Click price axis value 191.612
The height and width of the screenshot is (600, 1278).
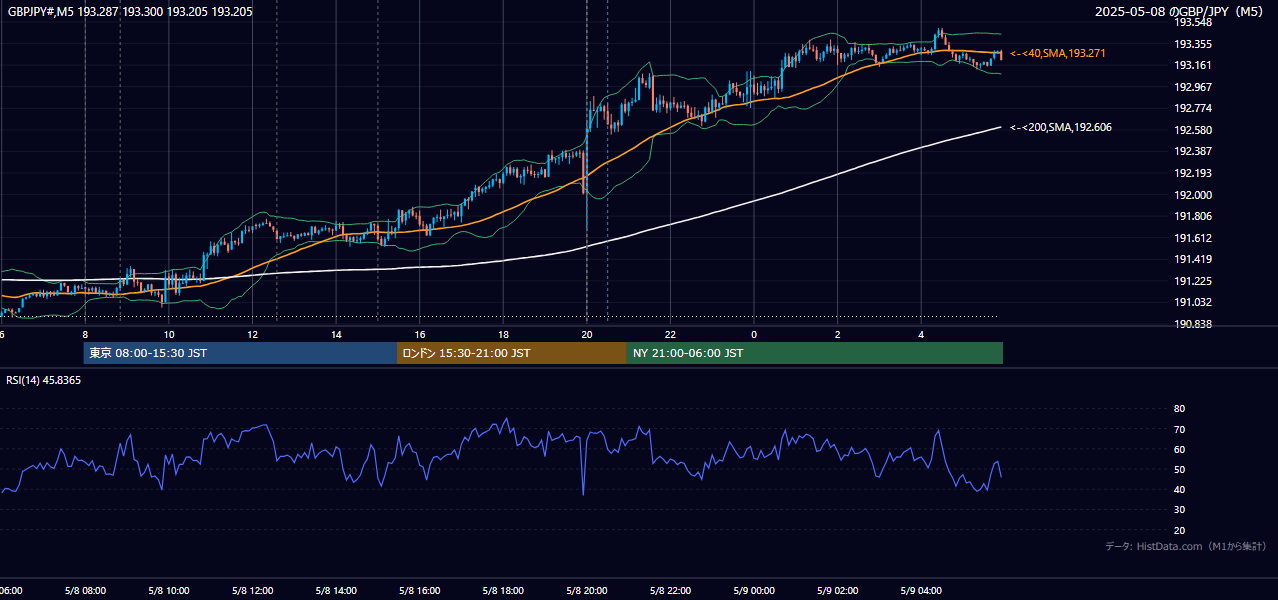(x=1192, y=238)
